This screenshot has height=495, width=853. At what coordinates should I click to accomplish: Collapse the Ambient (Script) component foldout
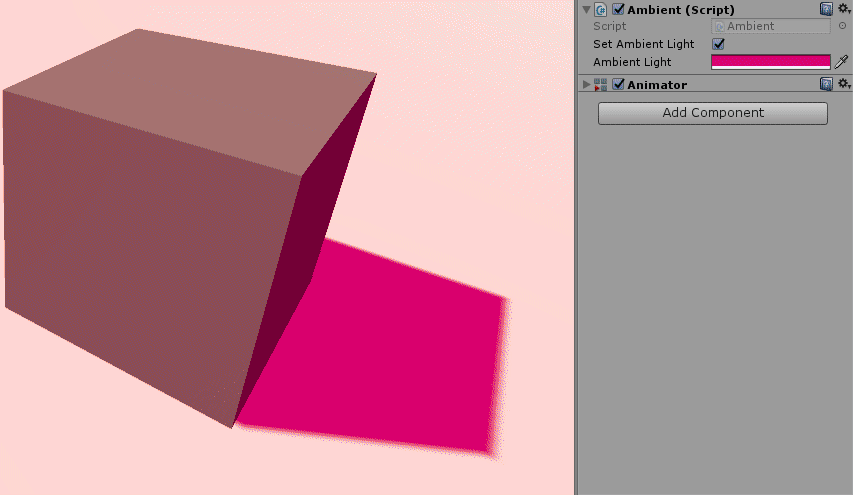coord(586,9)
